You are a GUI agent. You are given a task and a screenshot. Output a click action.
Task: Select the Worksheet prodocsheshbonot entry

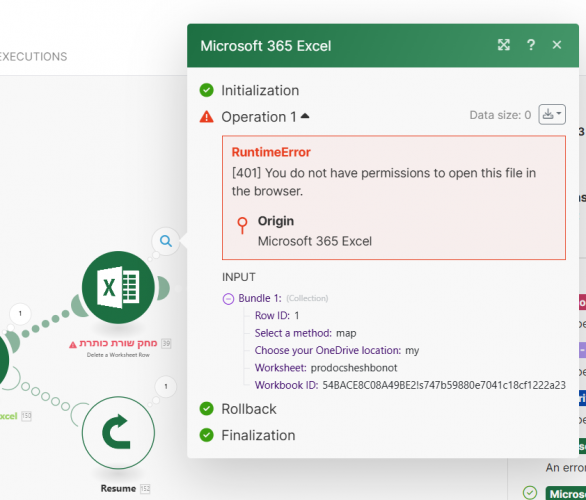click(326, 368)
